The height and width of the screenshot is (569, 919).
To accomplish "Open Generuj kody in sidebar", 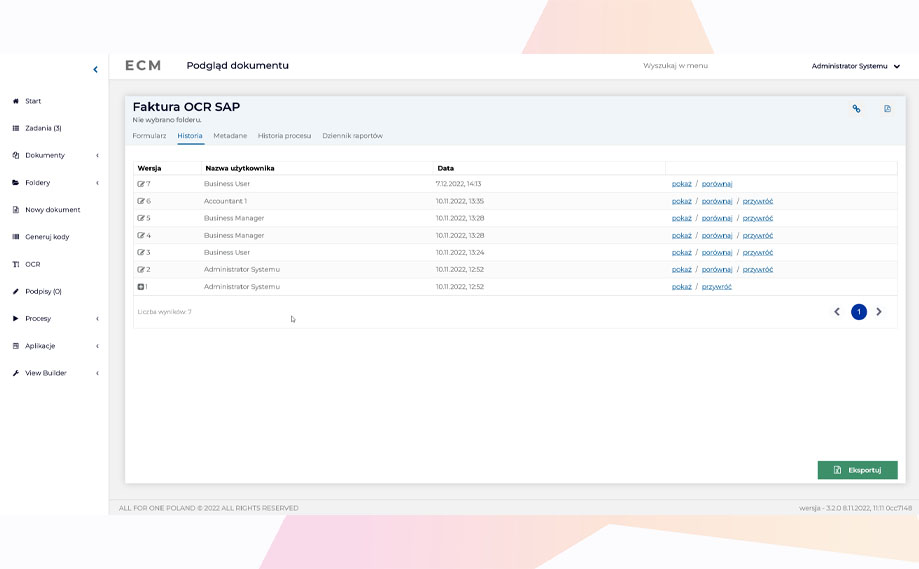I will tap(47, 237).
